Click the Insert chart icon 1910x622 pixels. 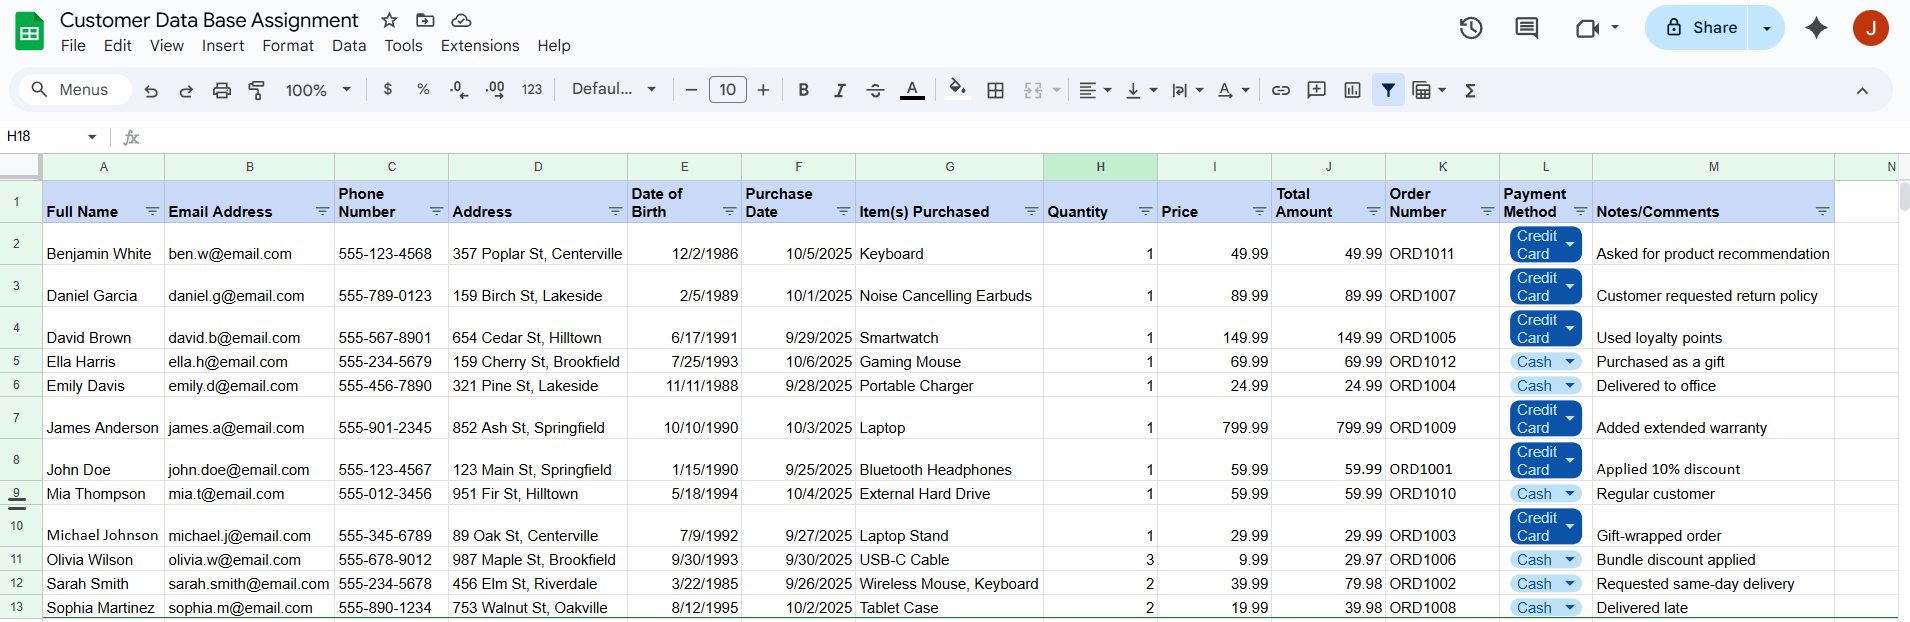click(1352, 90)
